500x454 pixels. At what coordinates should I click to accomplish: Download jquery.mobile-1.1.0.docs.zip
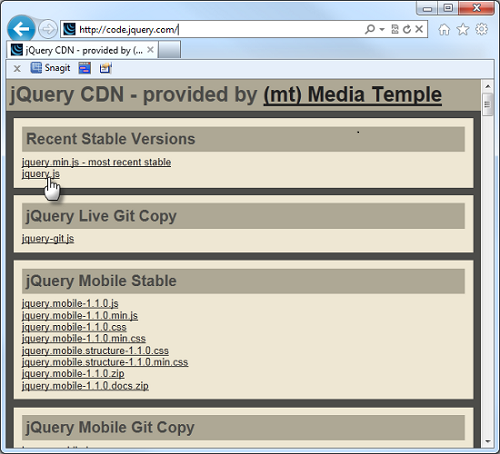click(x=85, y=386)
